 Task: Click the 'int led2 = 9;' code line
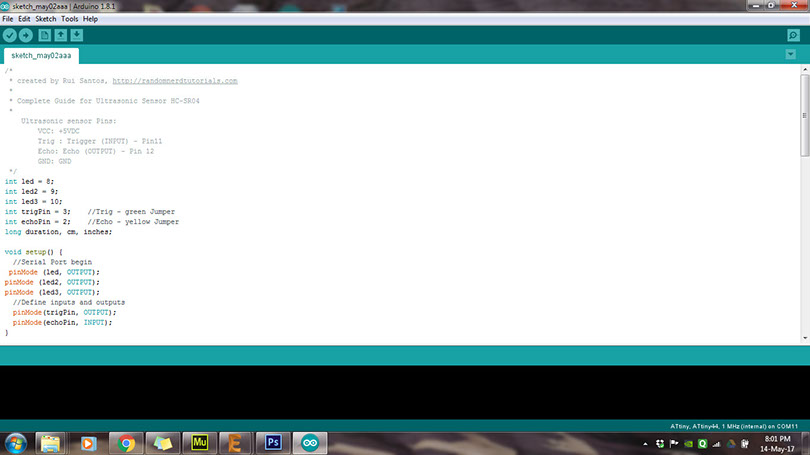32,192
